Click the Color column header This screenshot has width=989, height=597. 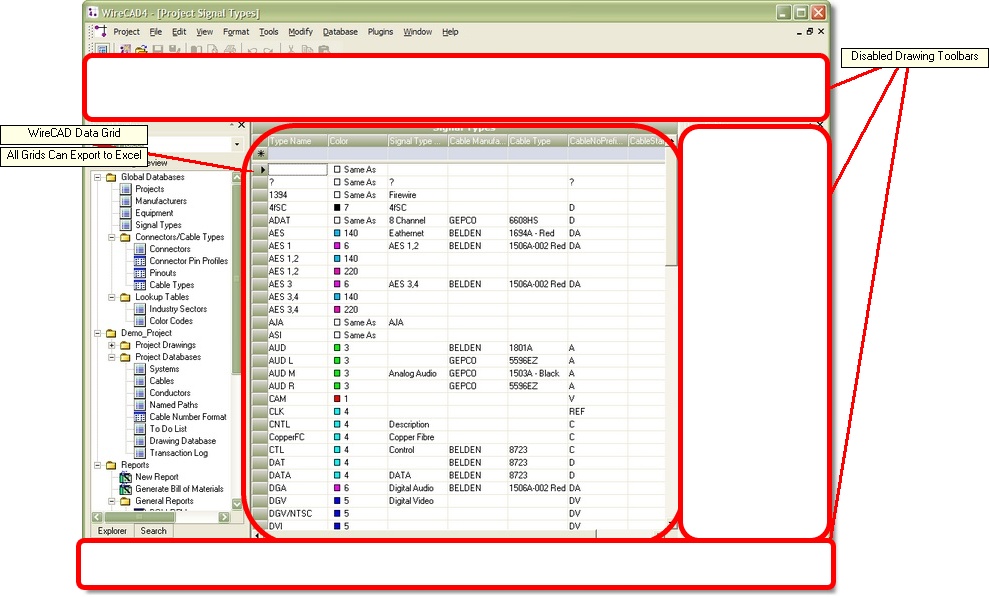tap(357, 141)
